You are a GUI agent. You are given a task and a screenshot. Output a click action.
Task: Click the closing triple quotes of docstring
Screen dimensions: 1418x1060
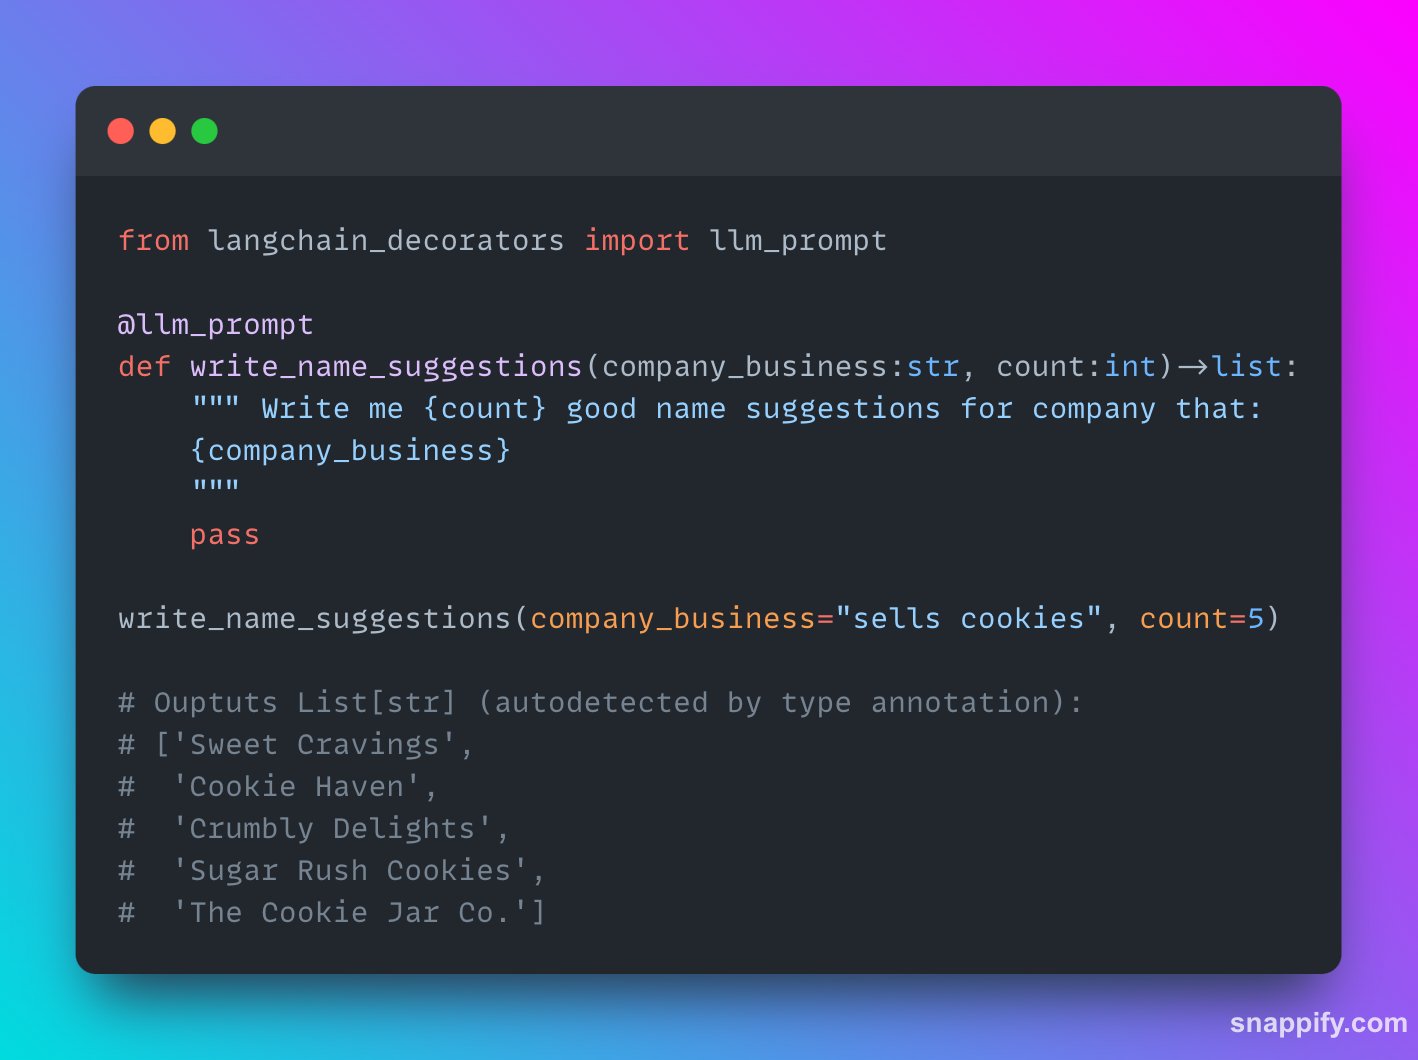point(216,487)
